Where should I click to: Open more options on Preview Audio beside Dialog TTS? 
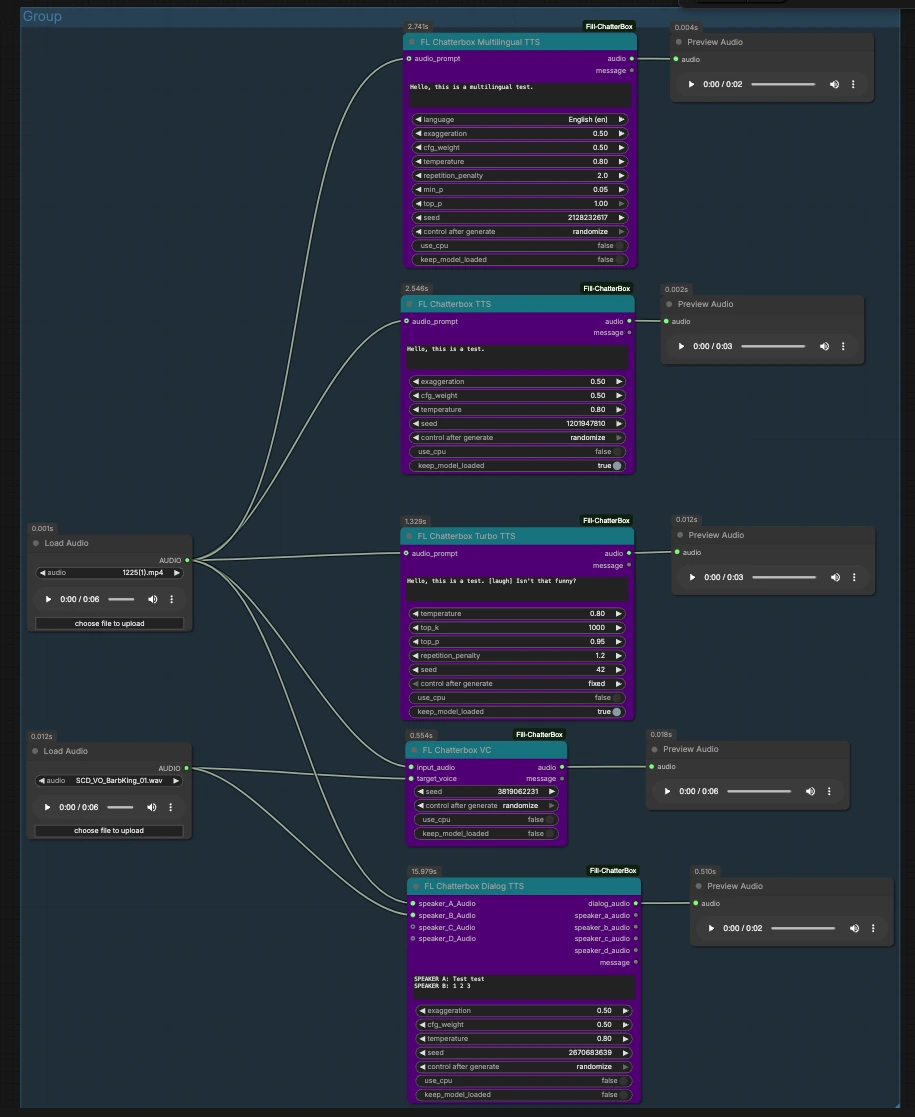tap(873, 928)
